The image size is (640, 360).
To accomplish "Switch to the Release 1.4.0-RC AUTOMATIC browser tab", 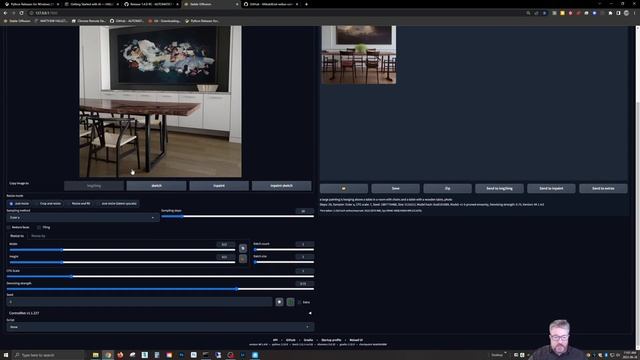I will coord(152,4).
